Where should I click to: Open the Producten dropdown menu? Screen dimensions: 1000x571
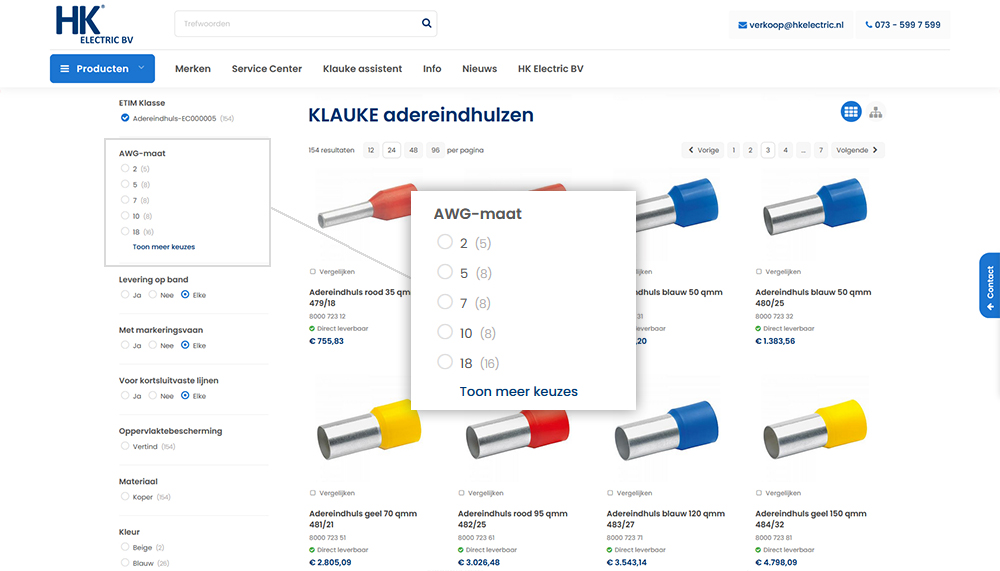[x=102, y=69]
